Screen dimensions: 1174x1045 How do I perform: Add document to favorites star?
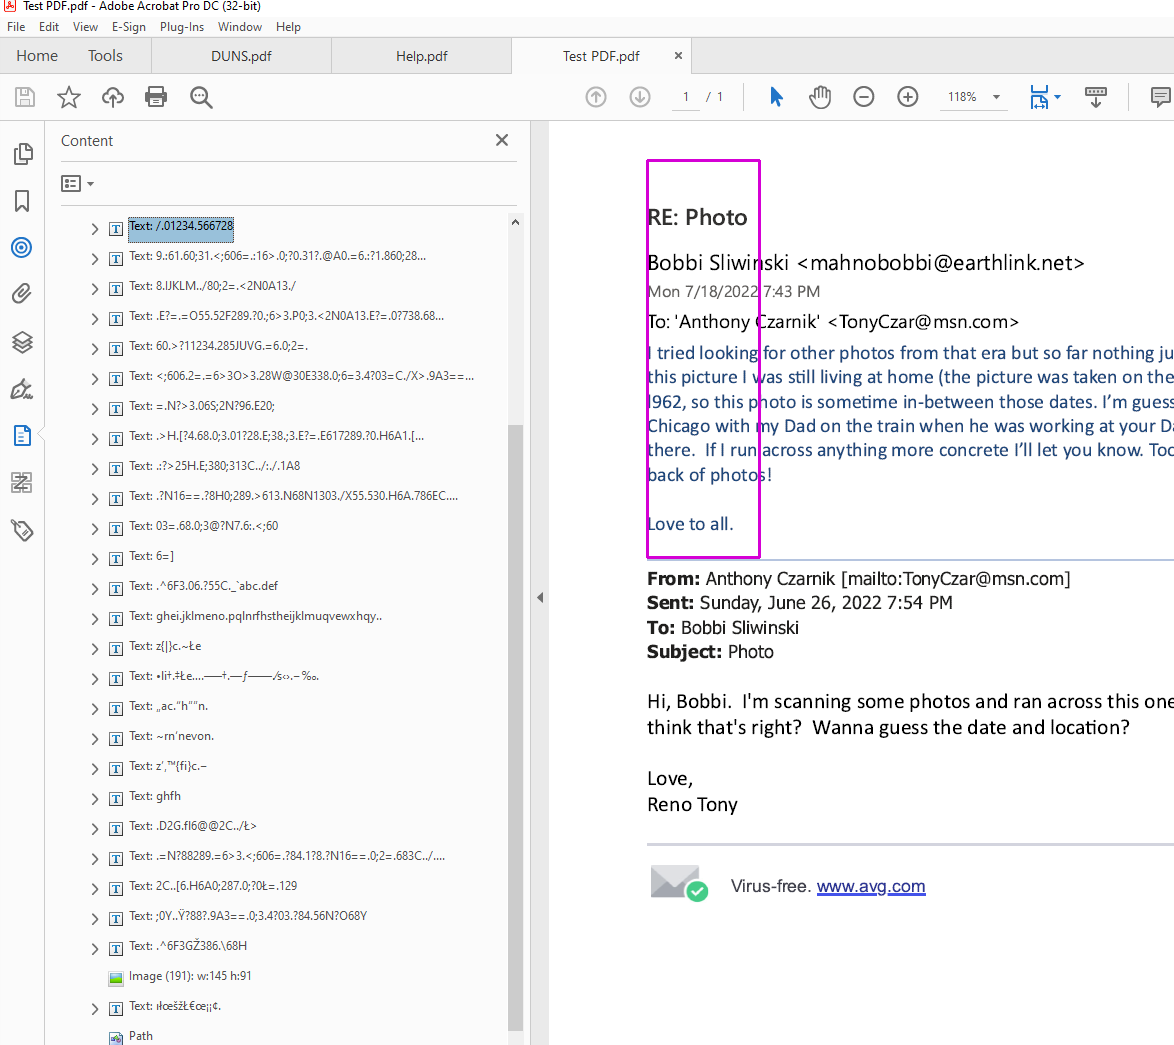(68, 96)
